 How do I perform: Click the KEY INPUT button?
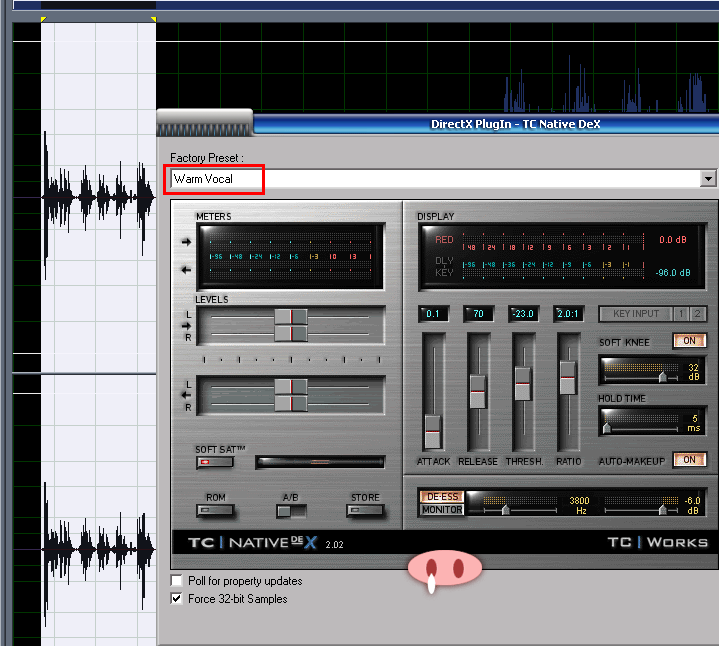click(636, 314)
